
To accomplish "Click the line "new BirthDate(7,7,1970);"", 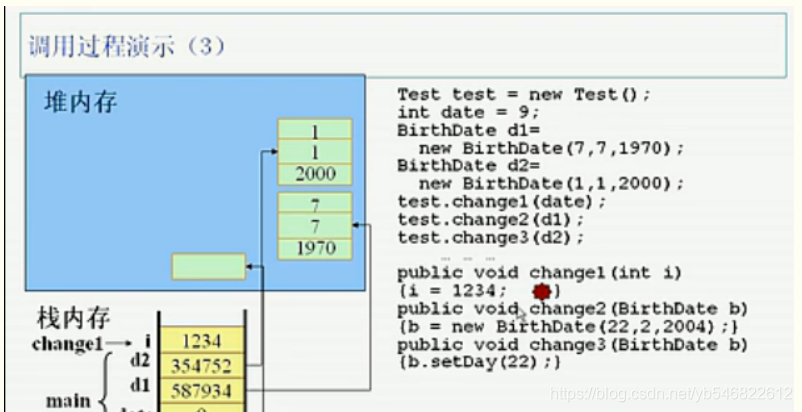I will (x=551, y=148).
